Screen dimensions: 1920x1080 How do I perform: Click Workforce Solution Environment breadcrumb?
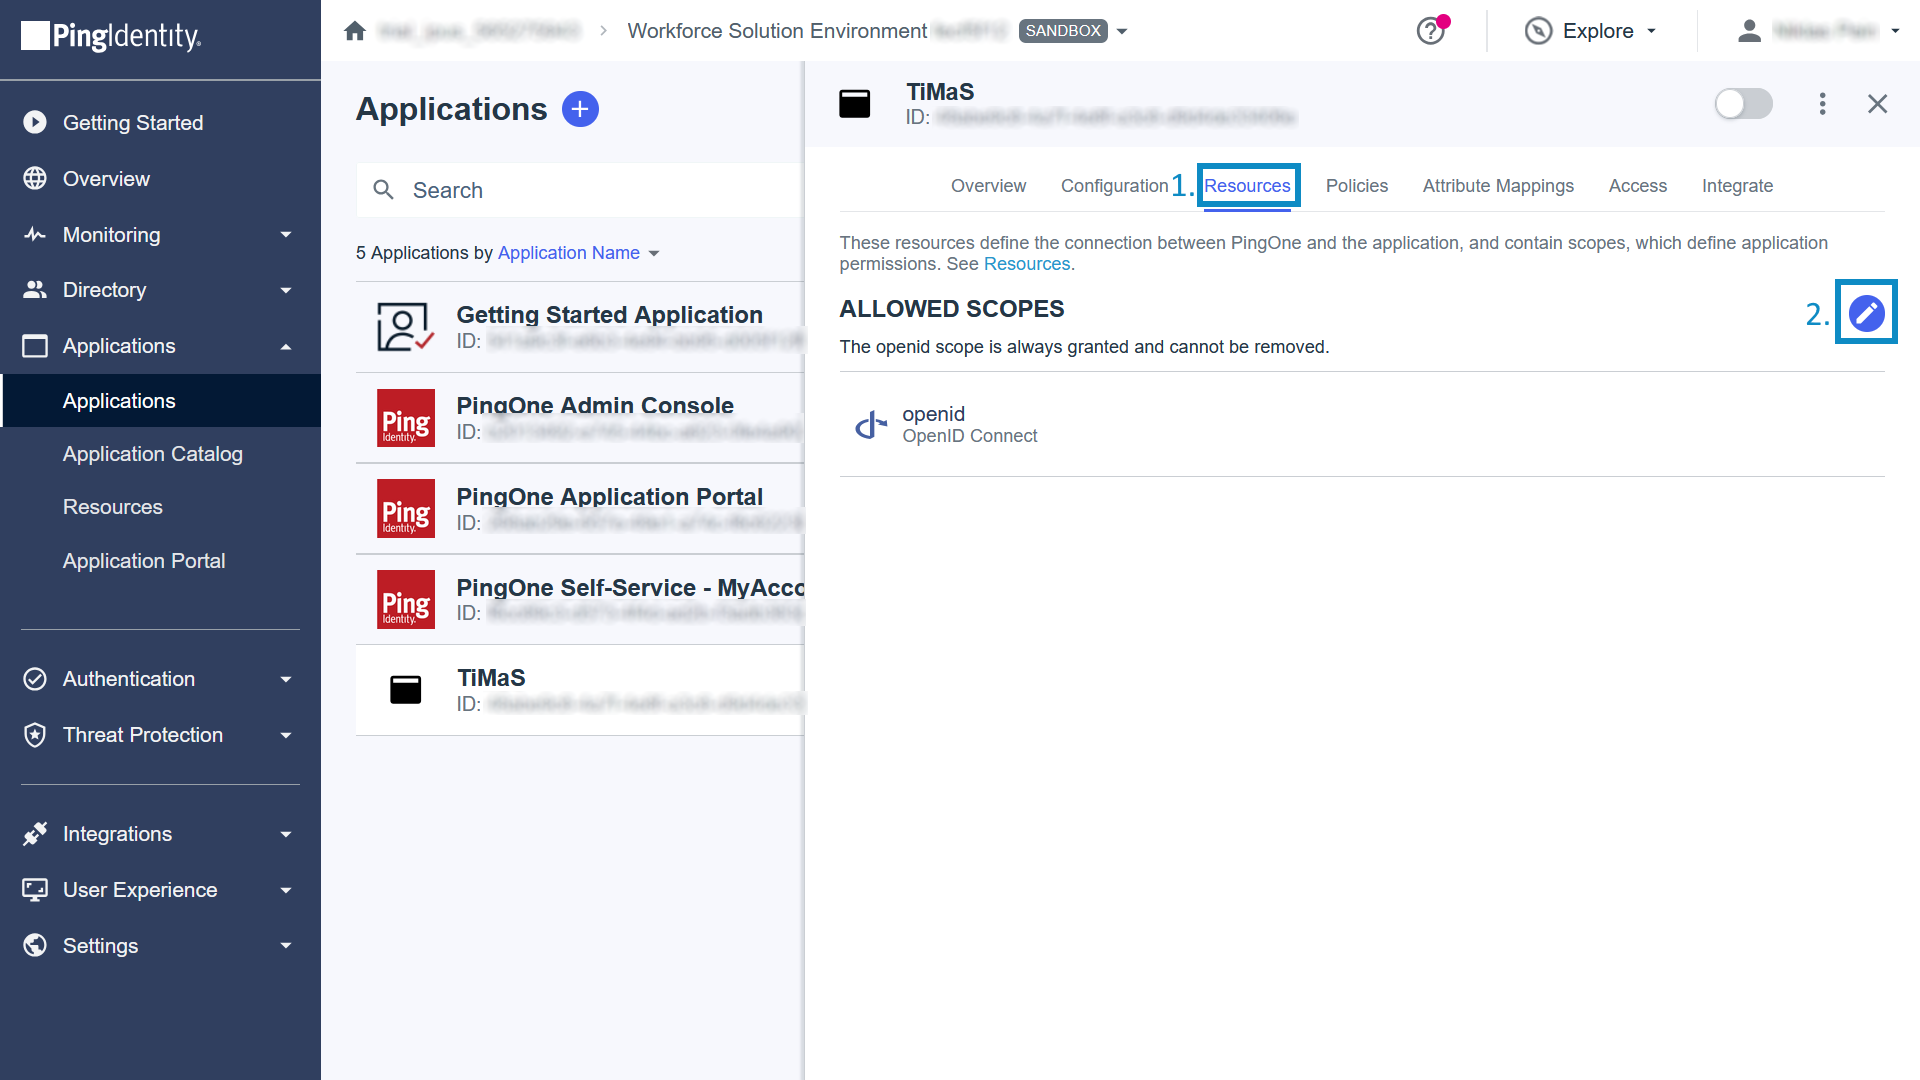point(777,31)
